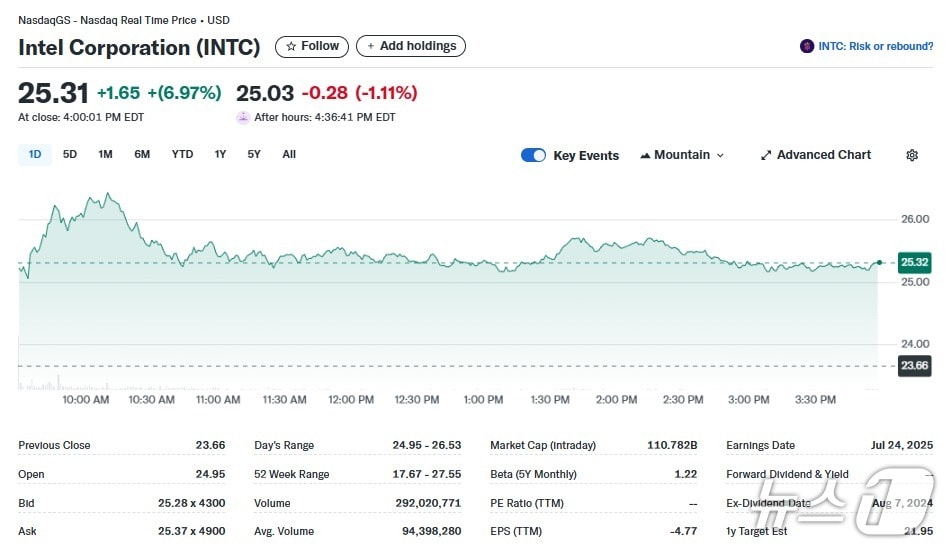
Task: Click the after hours moon icon
Action: (x=243, y=117)
